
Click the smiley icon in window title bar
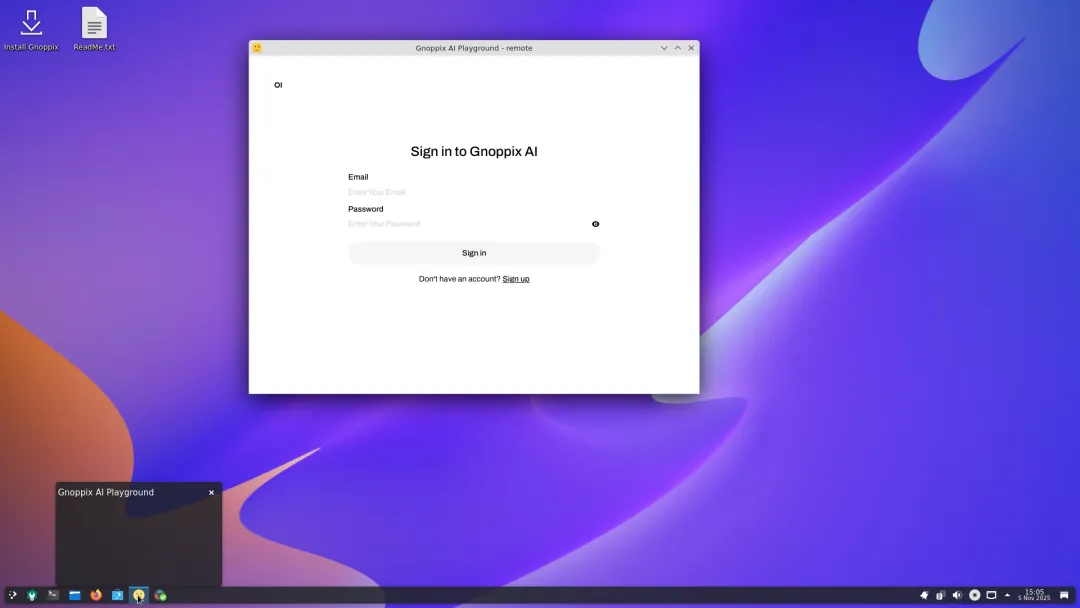[x=257, y=48]
